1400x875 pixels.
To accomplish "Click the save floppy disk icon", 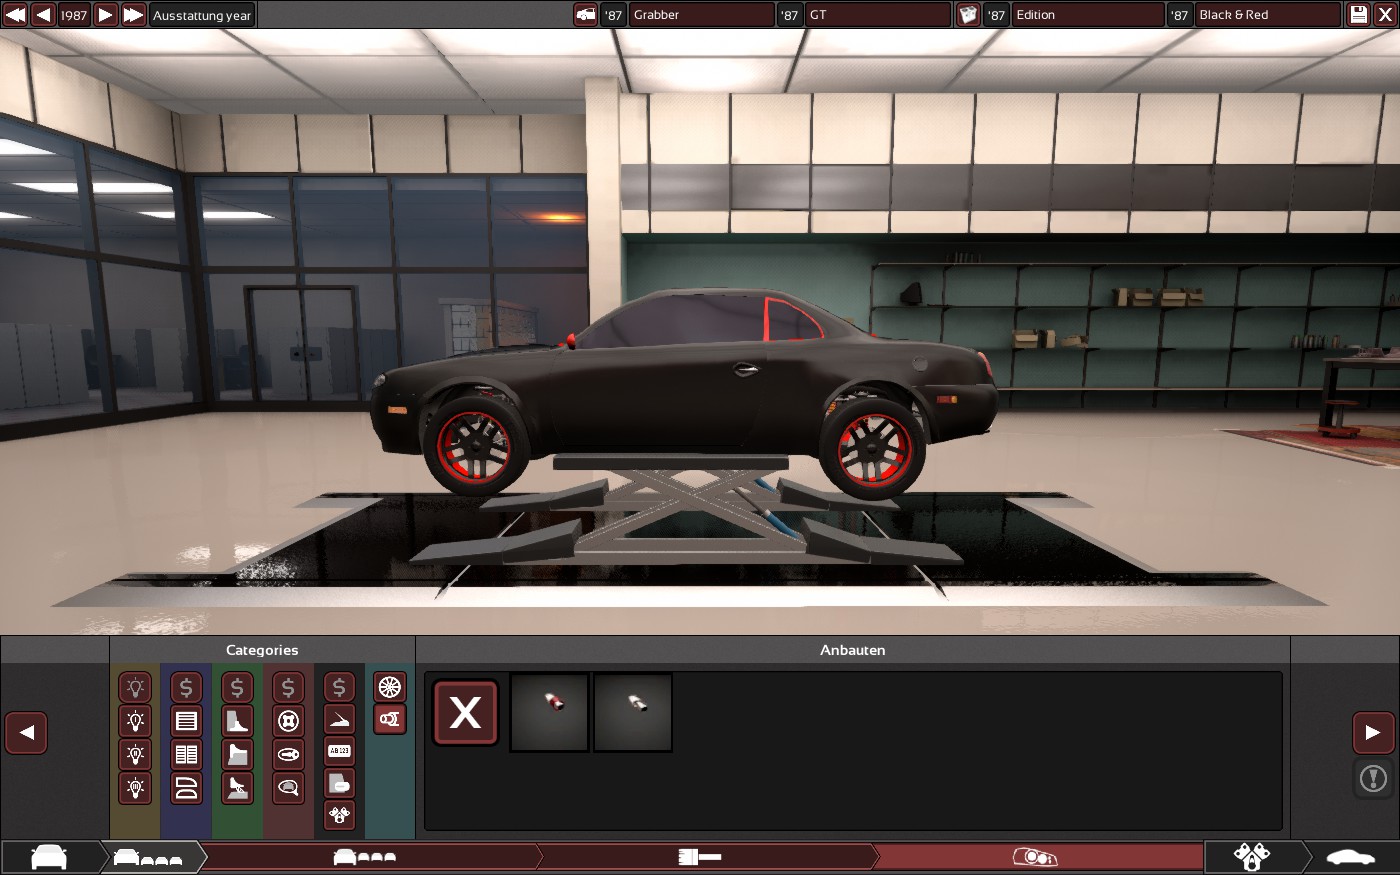I will [1358, 15].
